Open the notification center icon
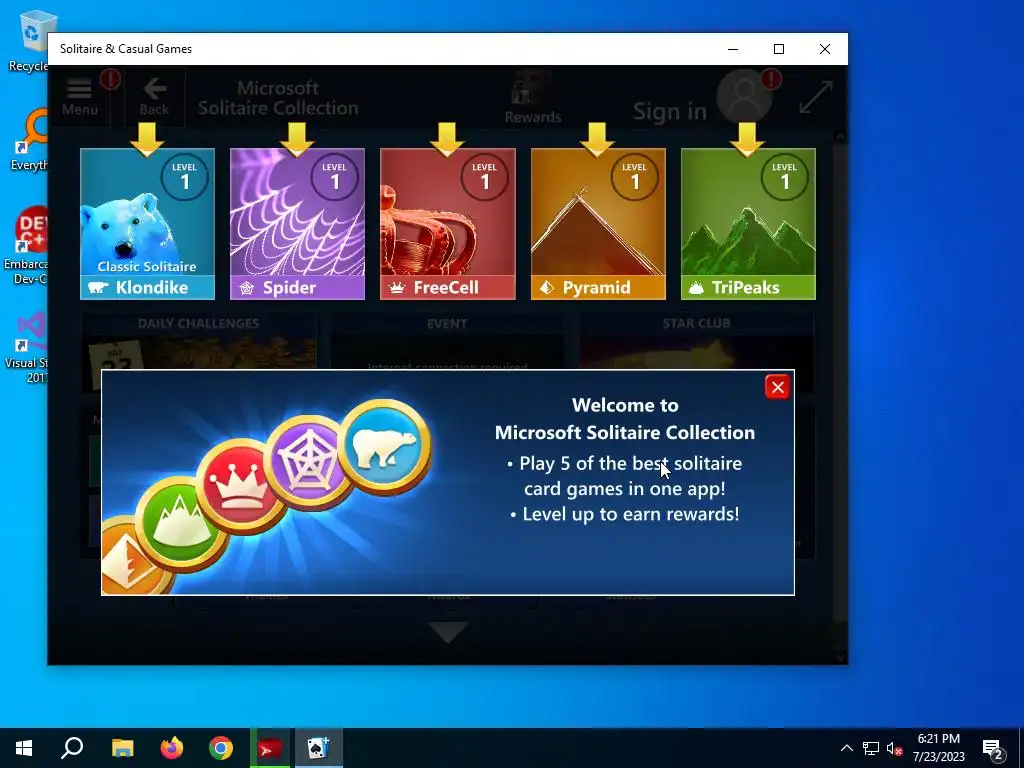The image size is (1024, 768). pos(993,749)
